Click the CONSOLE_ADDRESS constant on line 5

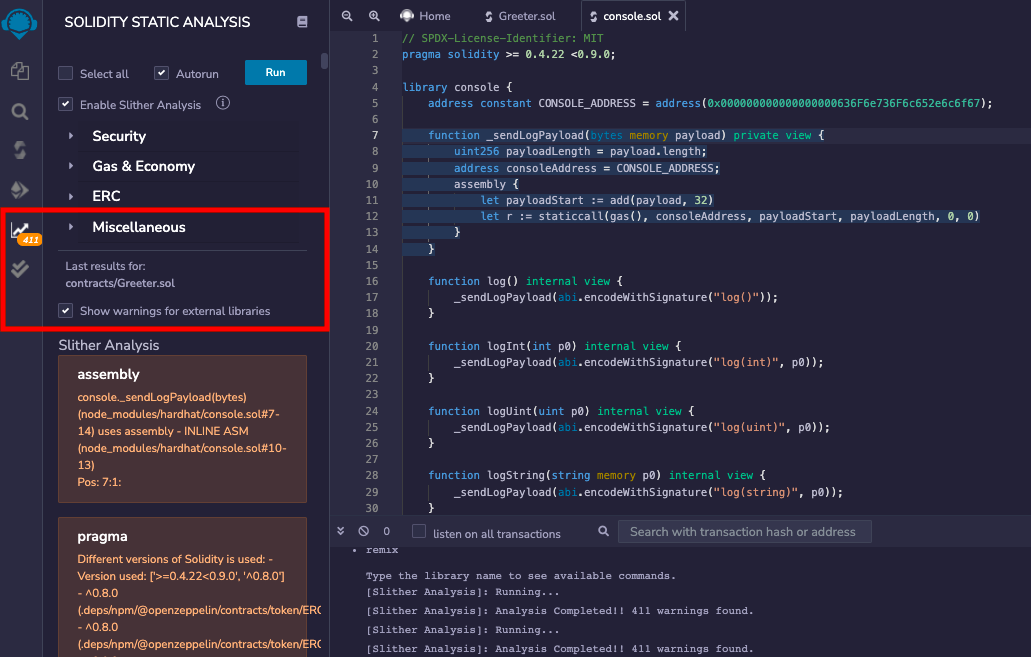pos(587,103)
